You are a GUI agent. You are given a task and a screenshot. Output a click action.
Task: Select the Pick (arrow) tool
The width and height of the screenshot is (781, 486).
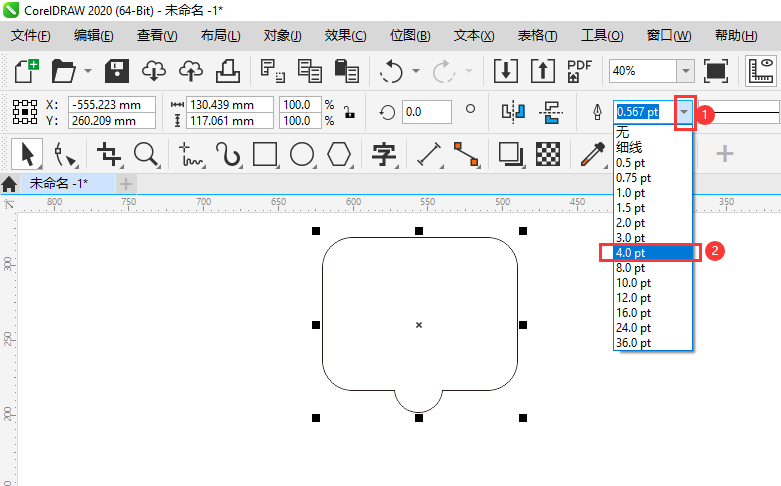click(x=27, y=154)
